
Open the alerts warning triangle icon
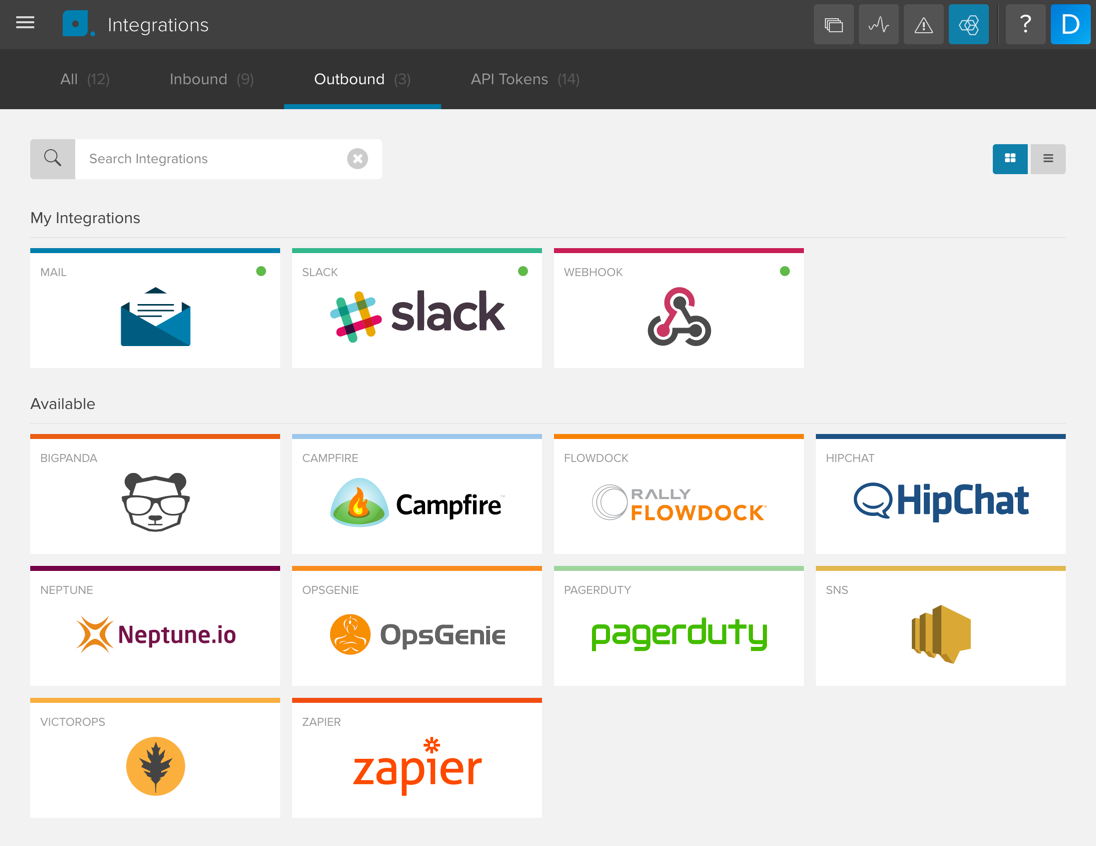point(923,25)
